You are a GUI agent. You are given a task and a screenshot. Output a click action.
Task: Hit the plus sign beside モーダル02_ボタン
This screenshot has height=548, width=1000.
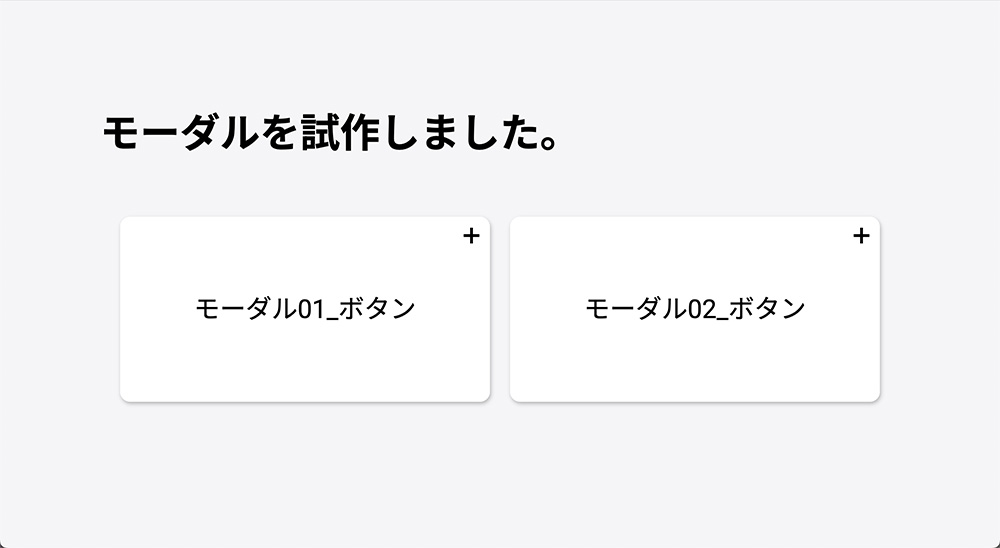tap(861, 236)
